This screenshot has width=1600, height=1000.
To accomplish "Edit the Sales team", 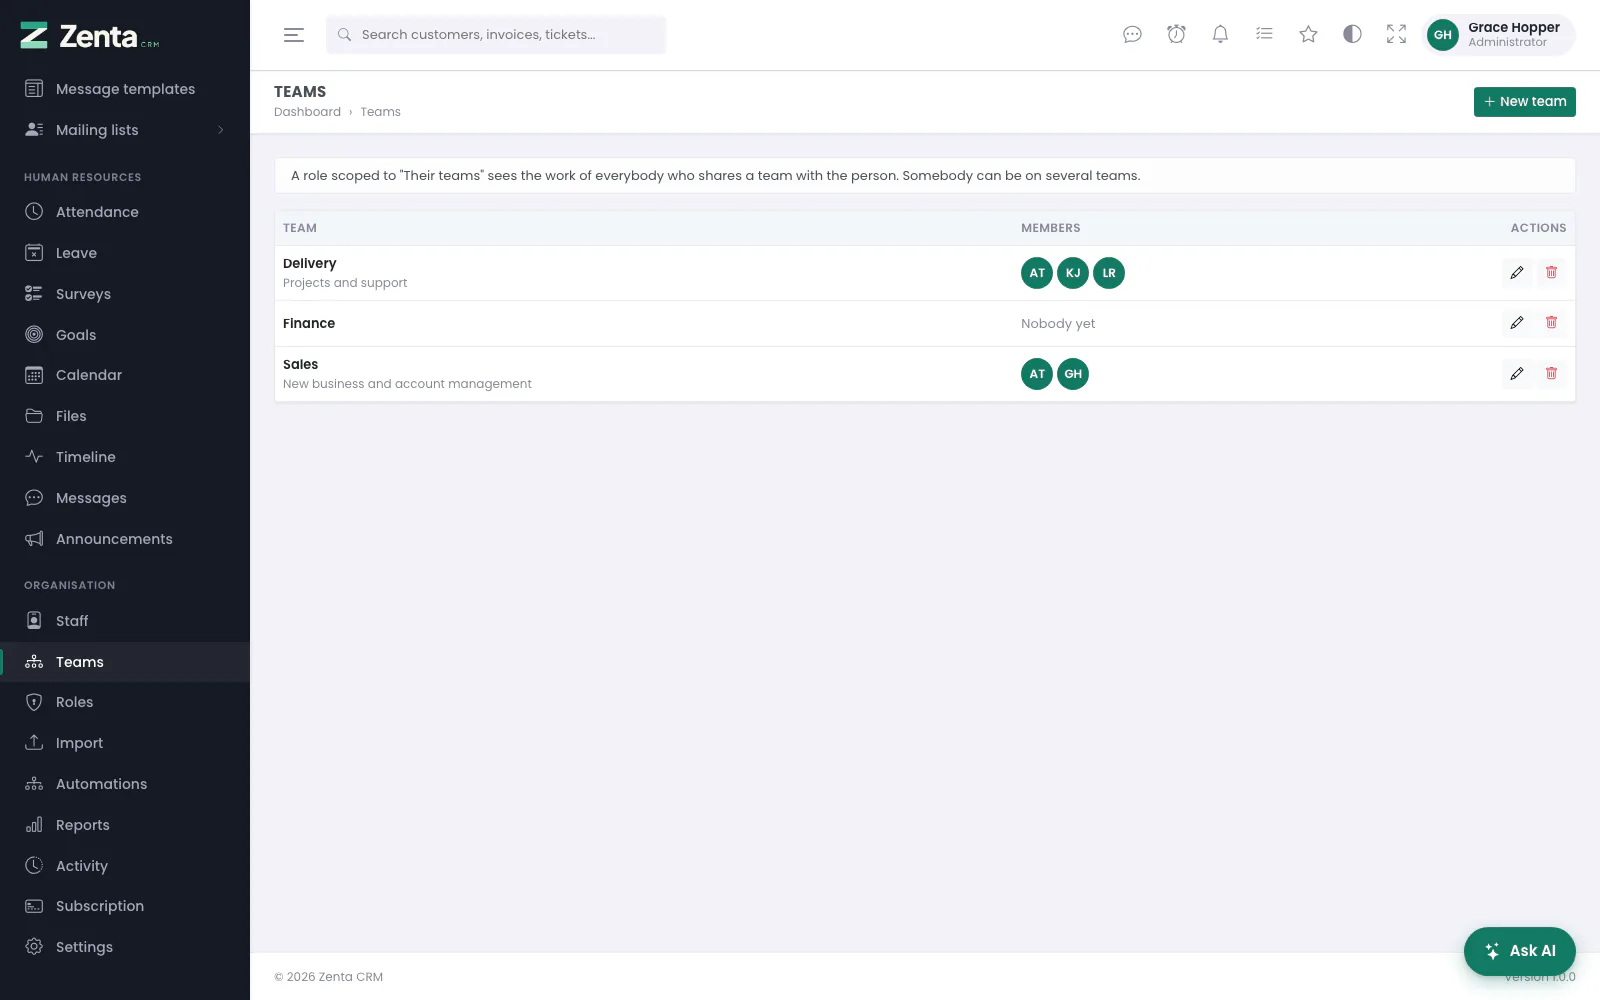I will coord(1517,374).
